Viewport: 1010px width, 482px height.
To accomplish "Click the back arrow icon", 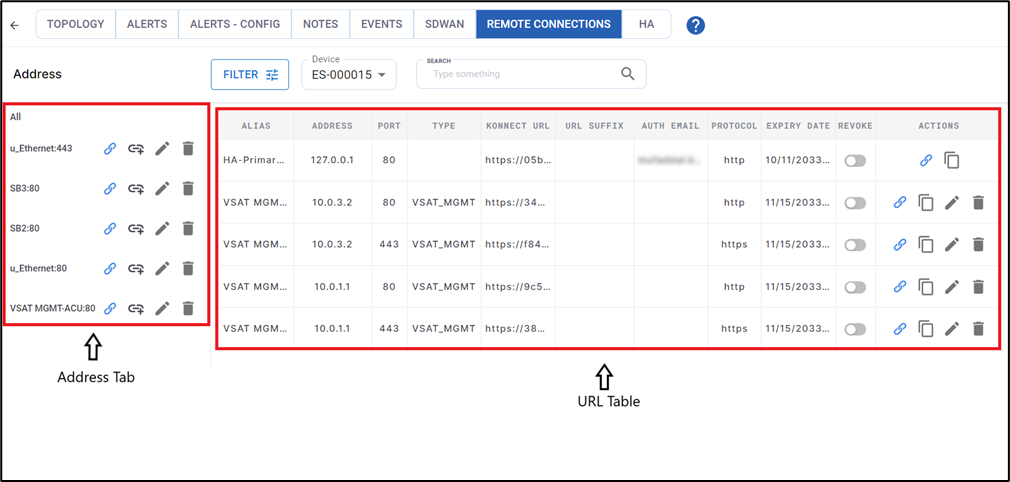I will click(x=14, y=25).
